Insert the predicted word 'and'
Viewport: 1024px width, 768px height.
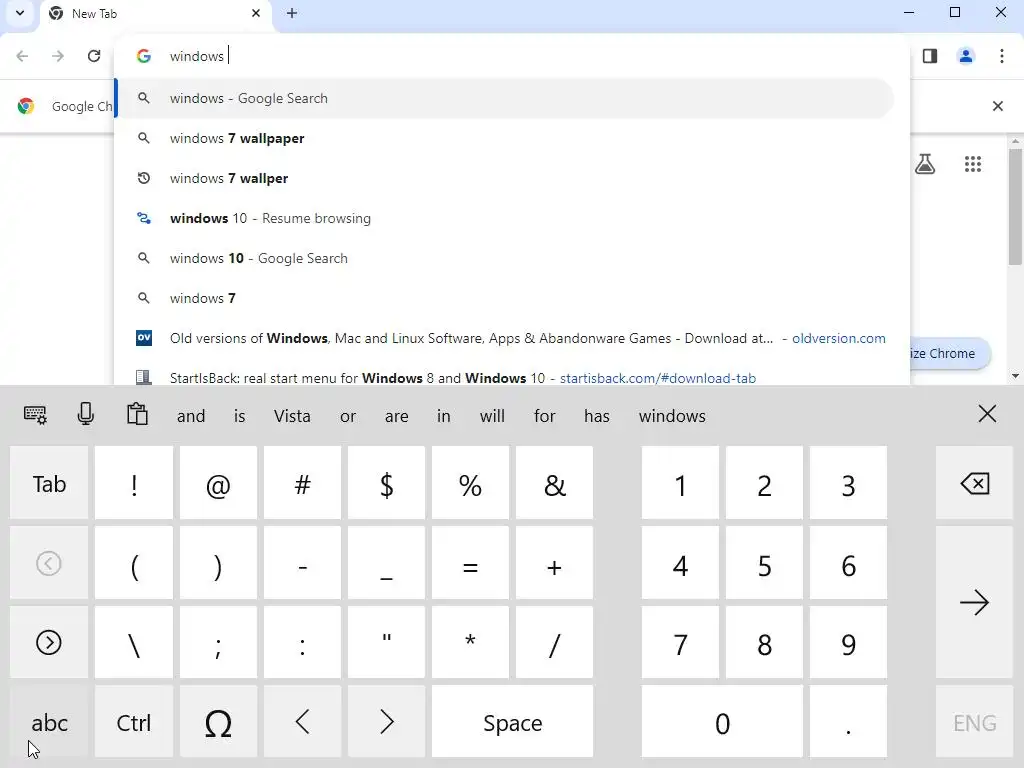[191, 416]
